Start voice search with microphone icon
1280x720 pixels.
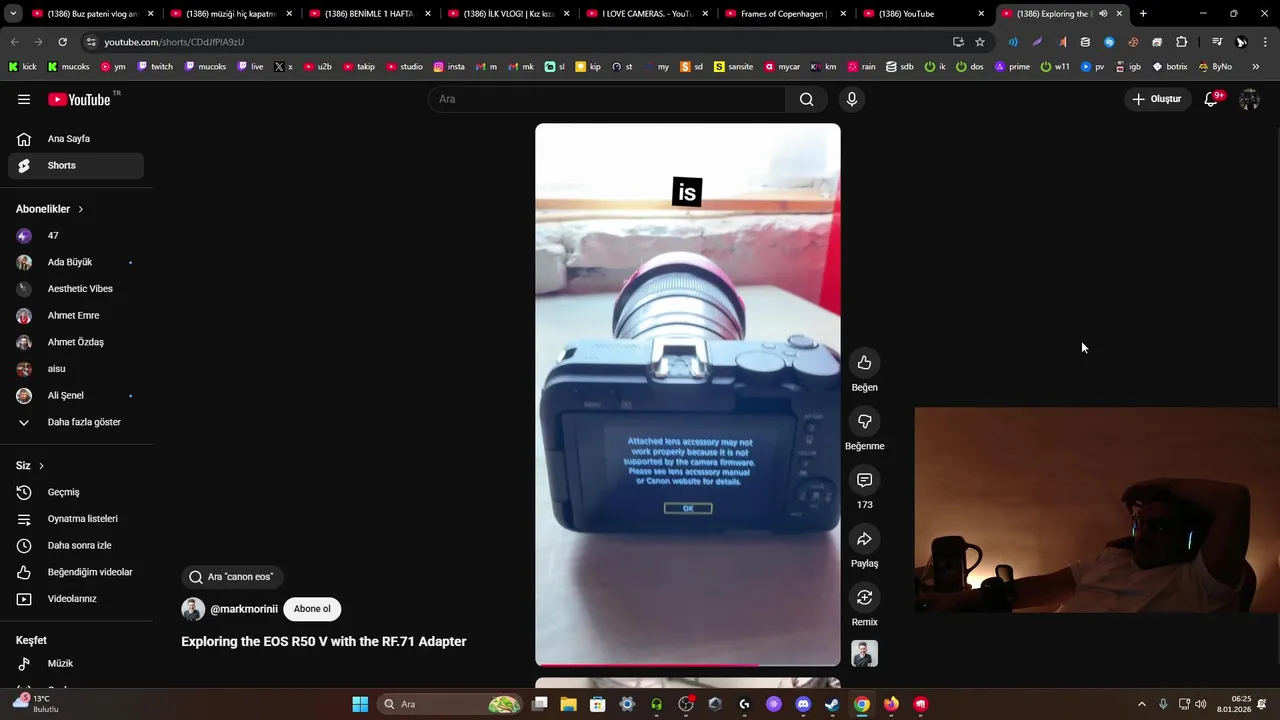tap(852, 99)
